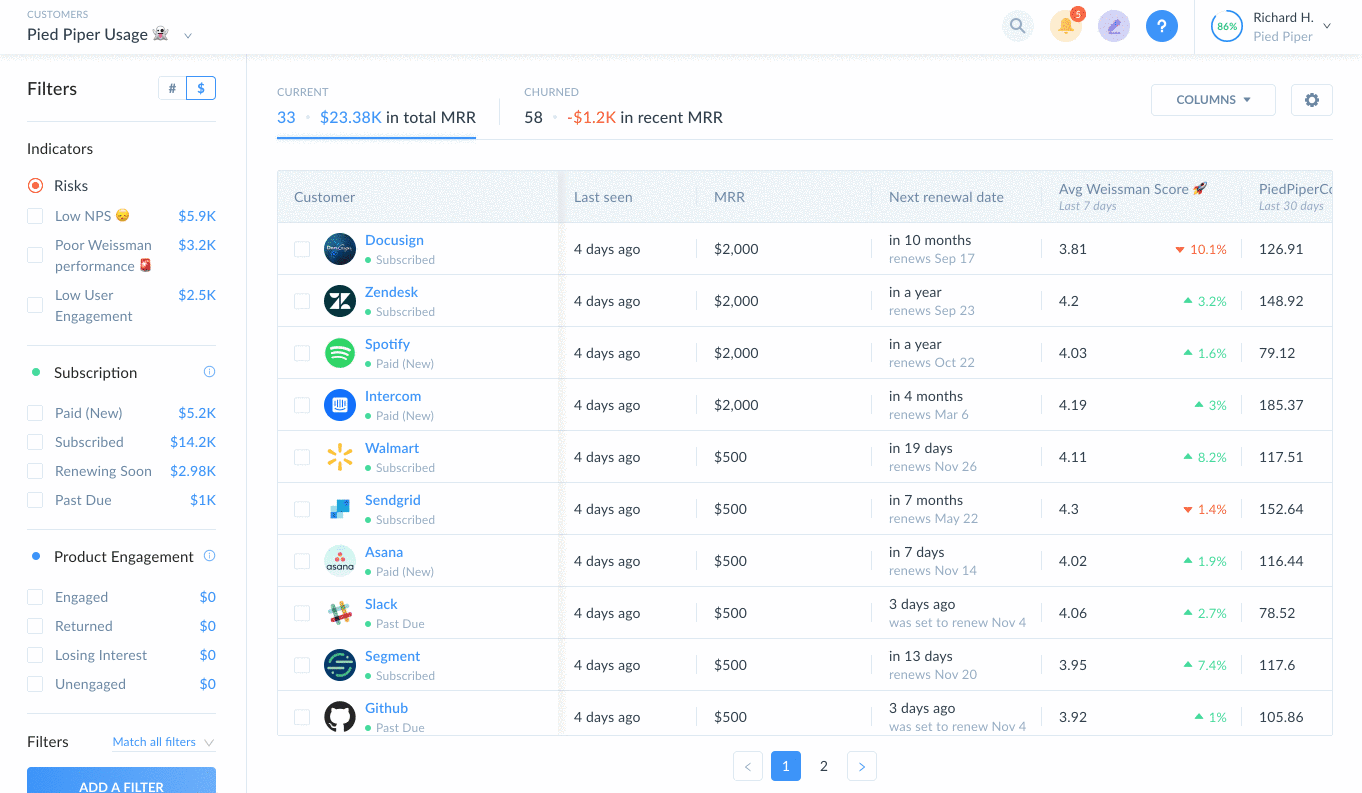Screen dimensions: 1362x793
Task: Click Walmart's 'renews Nov 26' text
Action: tap(933, 466)
